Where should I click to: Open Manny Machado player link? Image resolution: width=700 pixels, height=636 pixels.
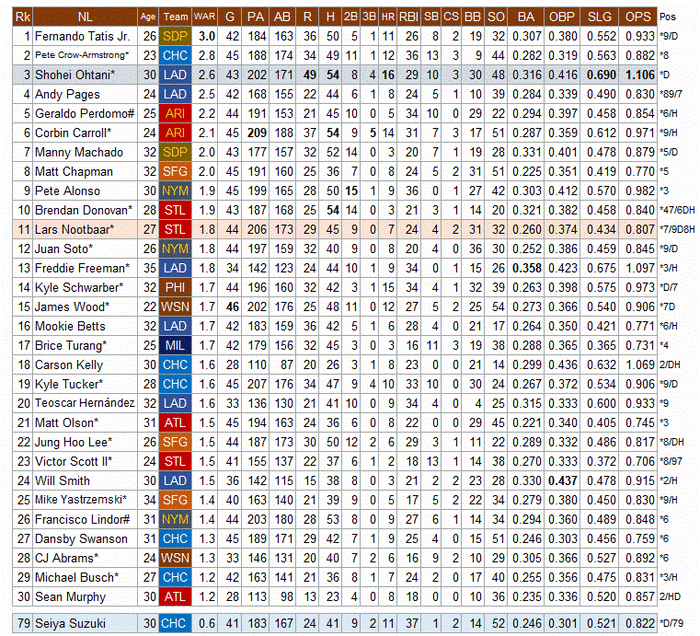click(x=79, y=152)
